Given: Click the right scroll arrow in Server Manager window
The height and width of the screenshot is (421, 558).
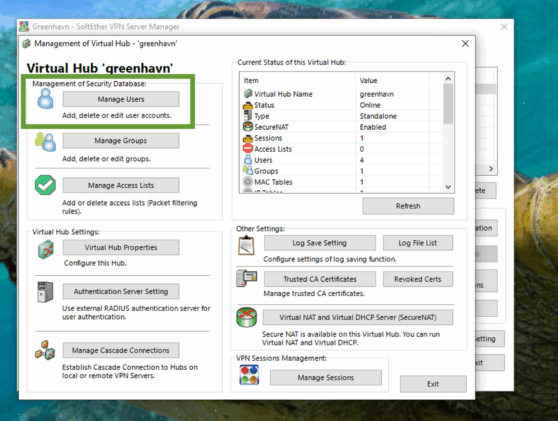Looking at the screenshot, I should [491, 169].
